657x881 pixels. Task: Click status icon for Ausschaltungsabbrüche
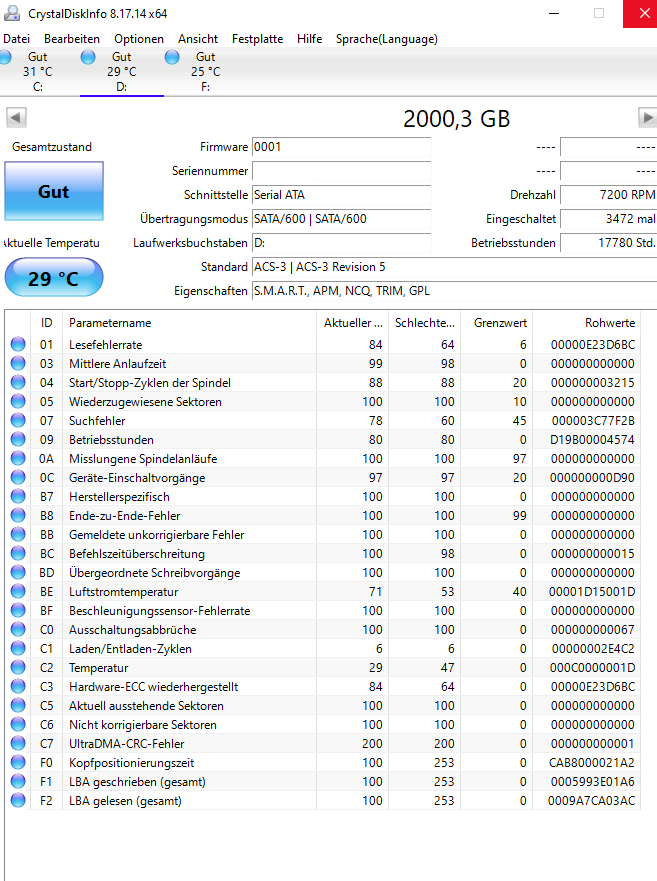(x=18, y=629)
